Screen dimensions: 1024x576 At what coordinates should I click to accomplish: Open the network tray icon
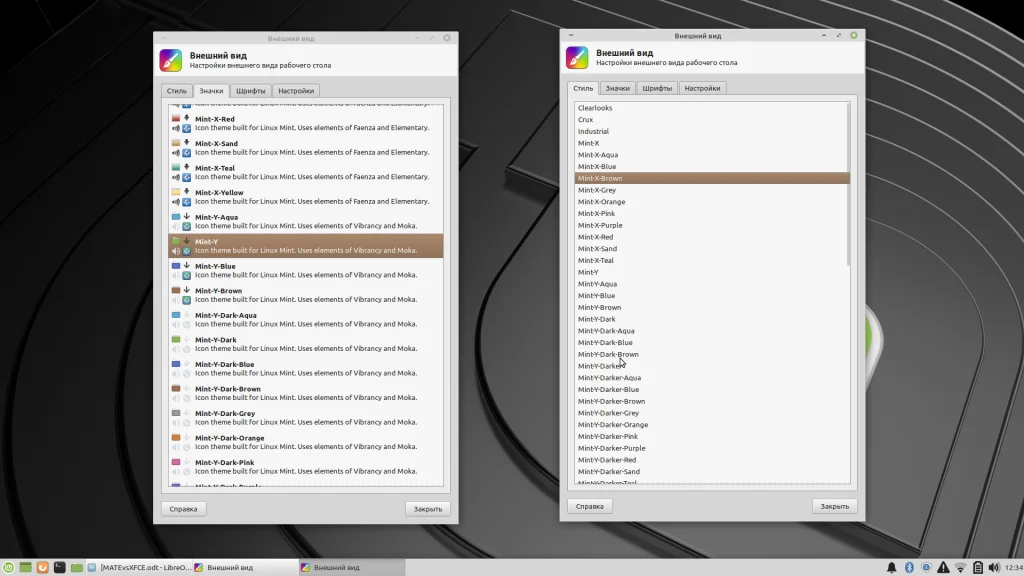pos(960,567)
